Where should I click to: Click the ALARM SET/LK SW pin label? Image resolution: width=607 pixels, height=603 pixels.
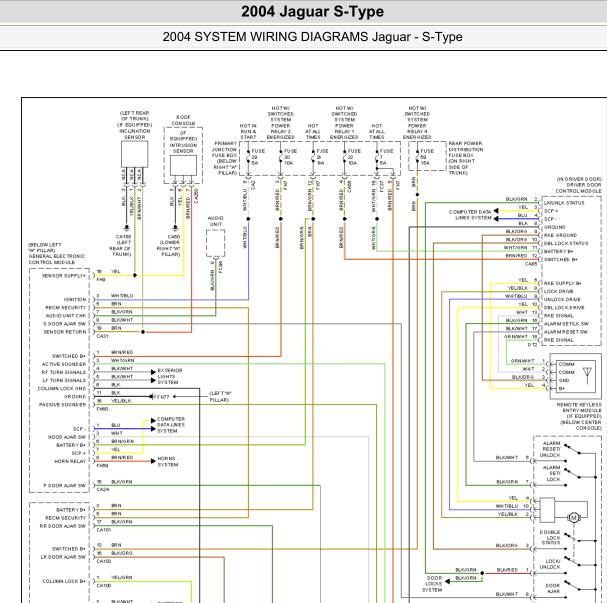pyautogui.click(x=566, y=324)
